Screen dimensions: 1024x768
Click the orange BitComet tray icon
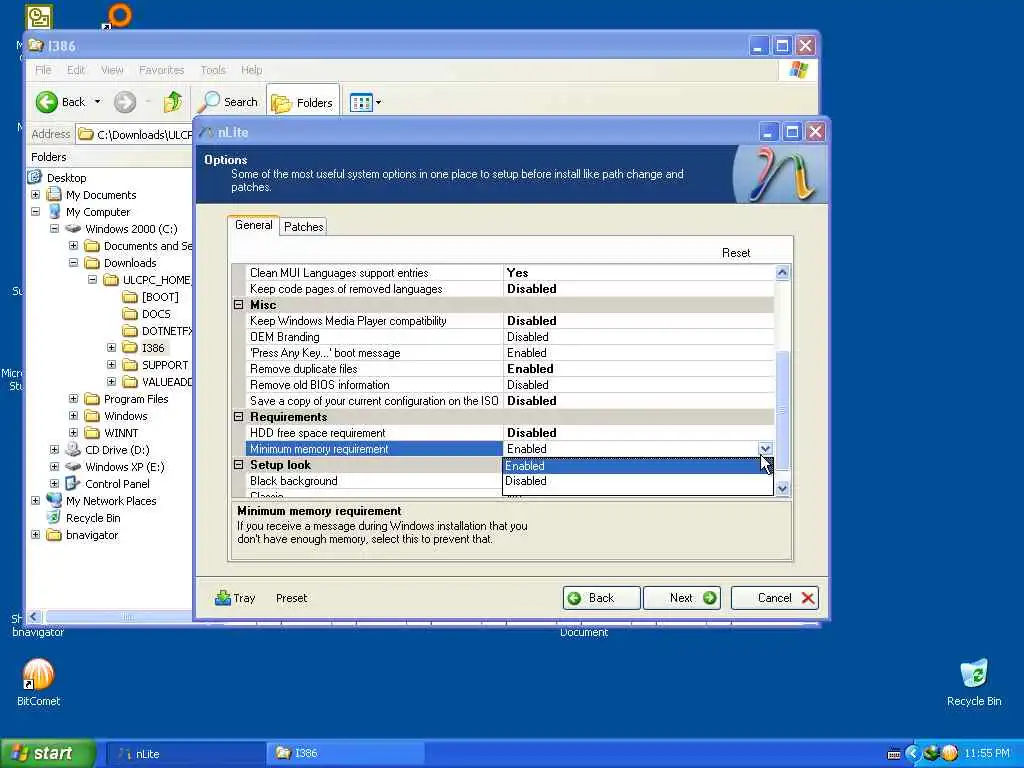[949, 754]
